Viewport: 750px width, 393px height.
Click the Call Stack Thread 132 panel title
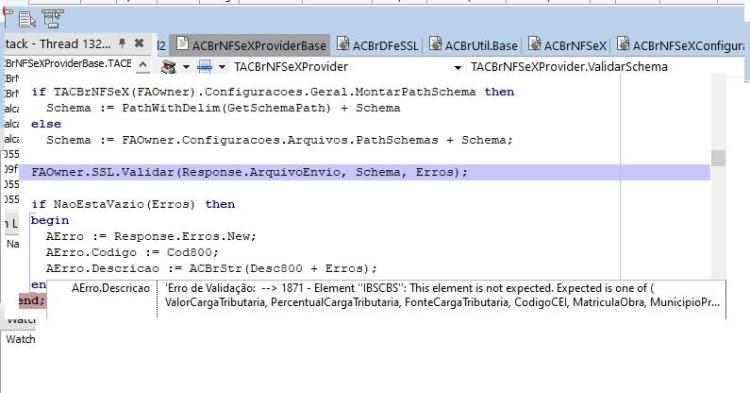[x=58, y=44]
